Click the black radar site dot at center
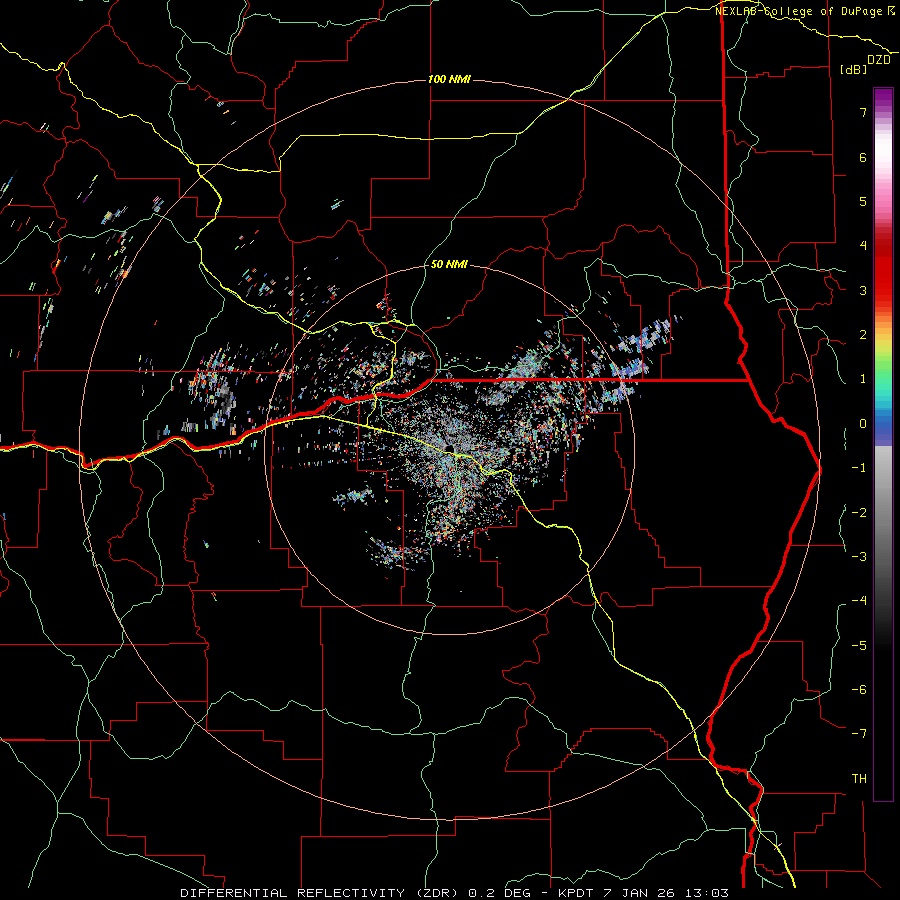The image size is (900, 900). [449, 448]
